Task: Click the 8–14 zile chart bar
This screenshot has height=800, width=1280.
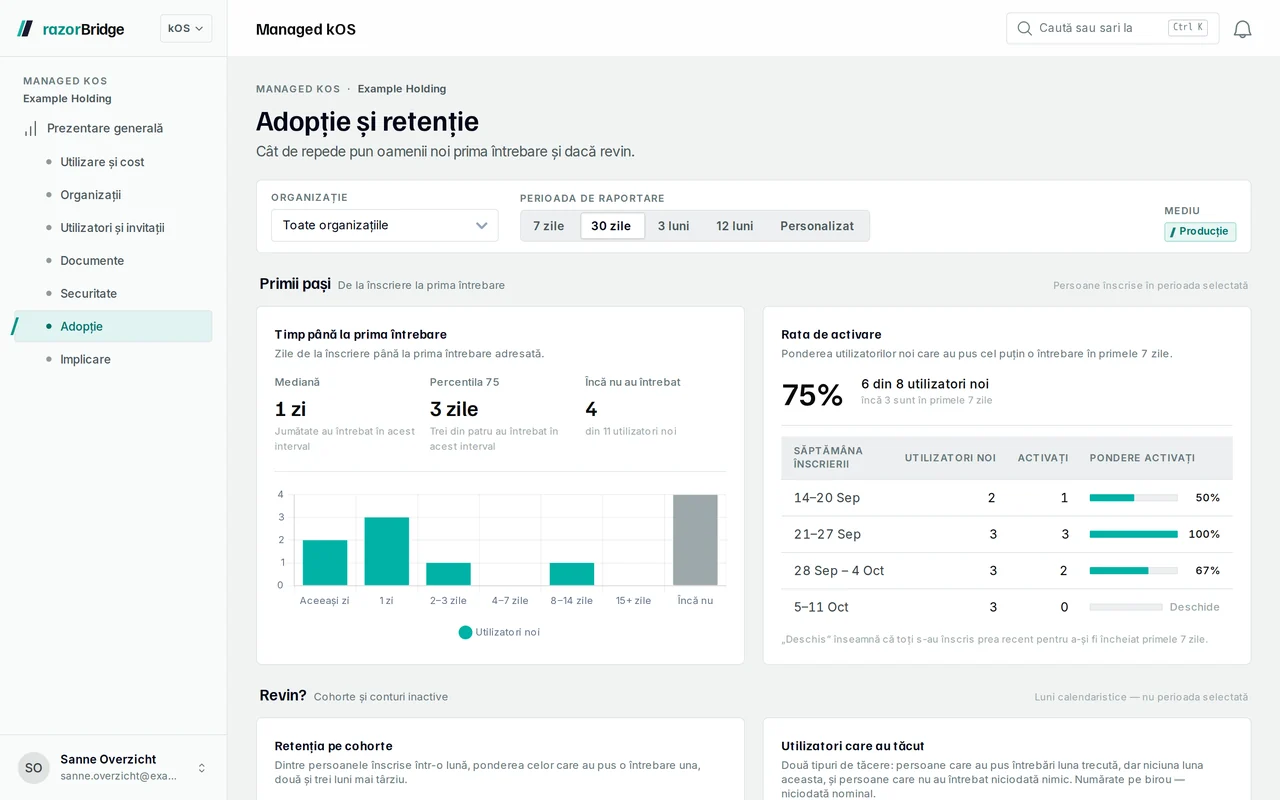Action: [x=572, y=574]
